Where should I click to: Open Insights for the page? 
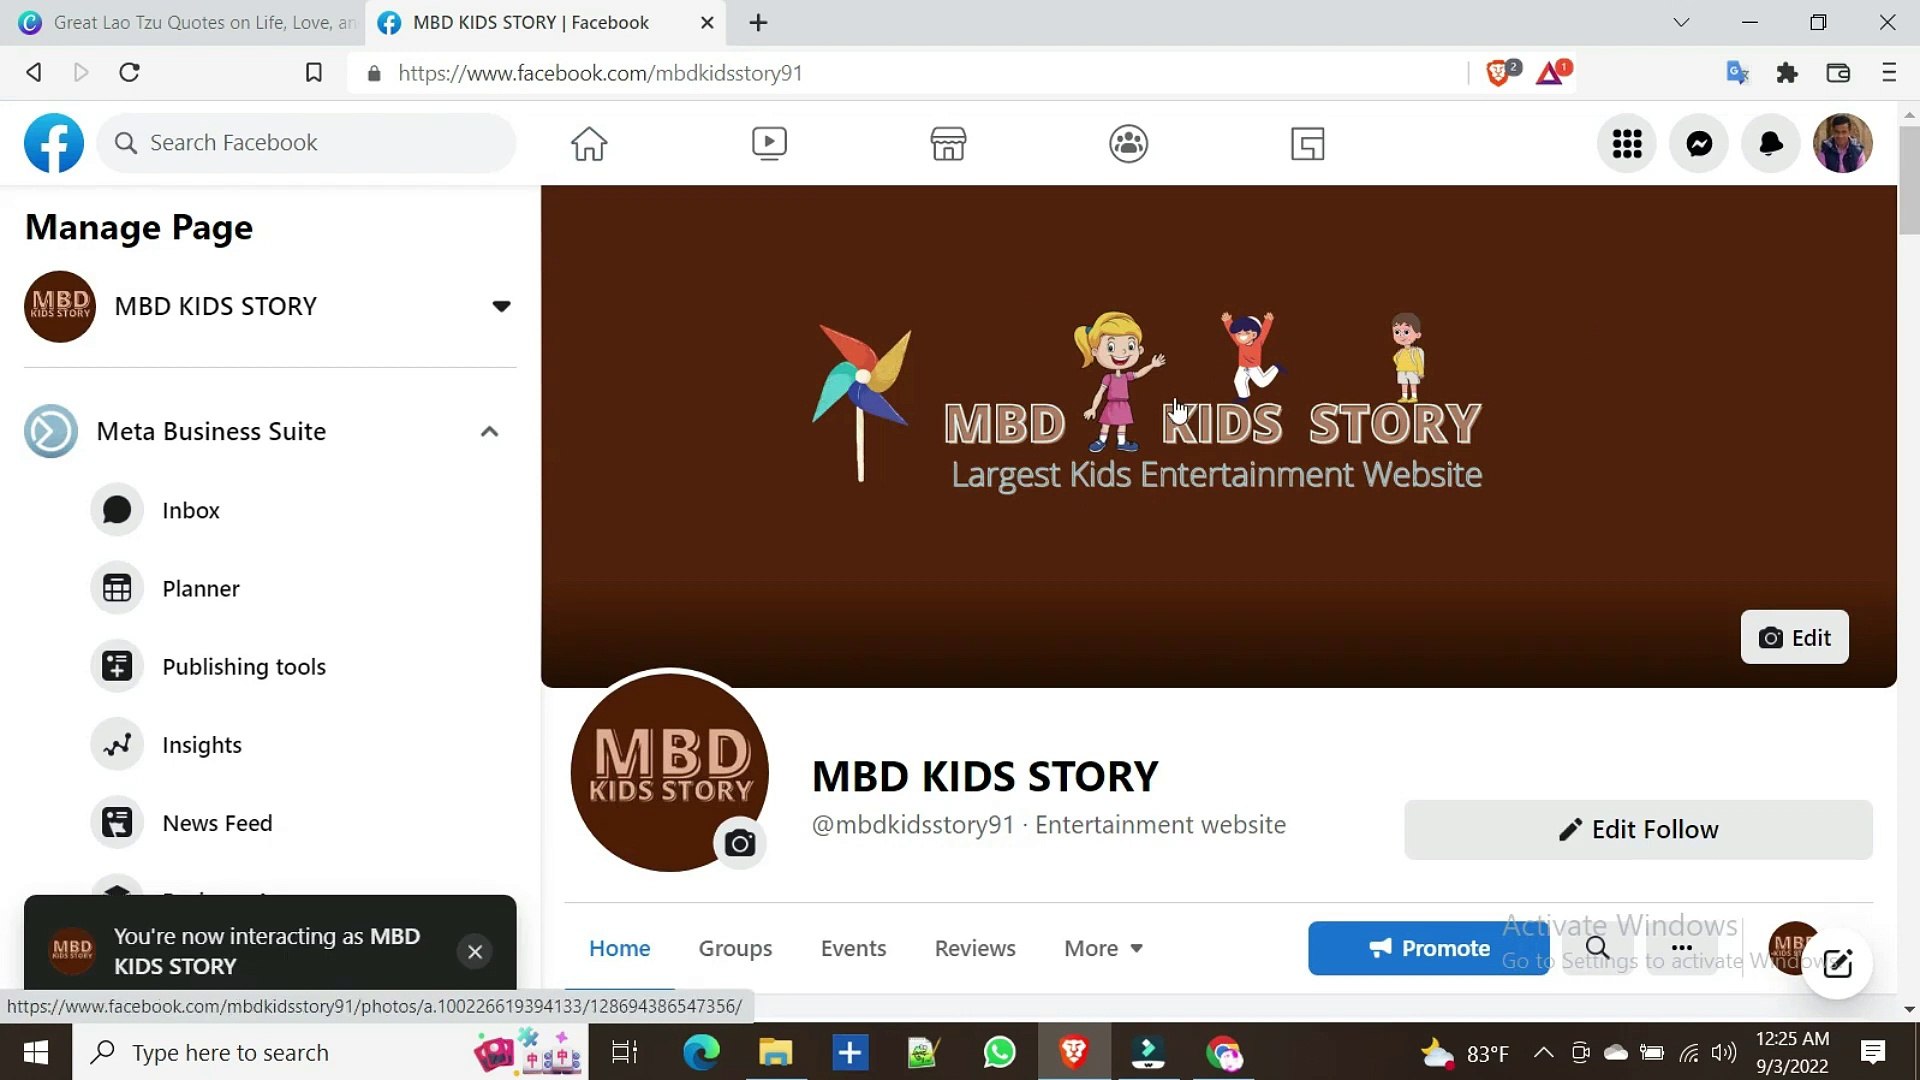[202, 744]
